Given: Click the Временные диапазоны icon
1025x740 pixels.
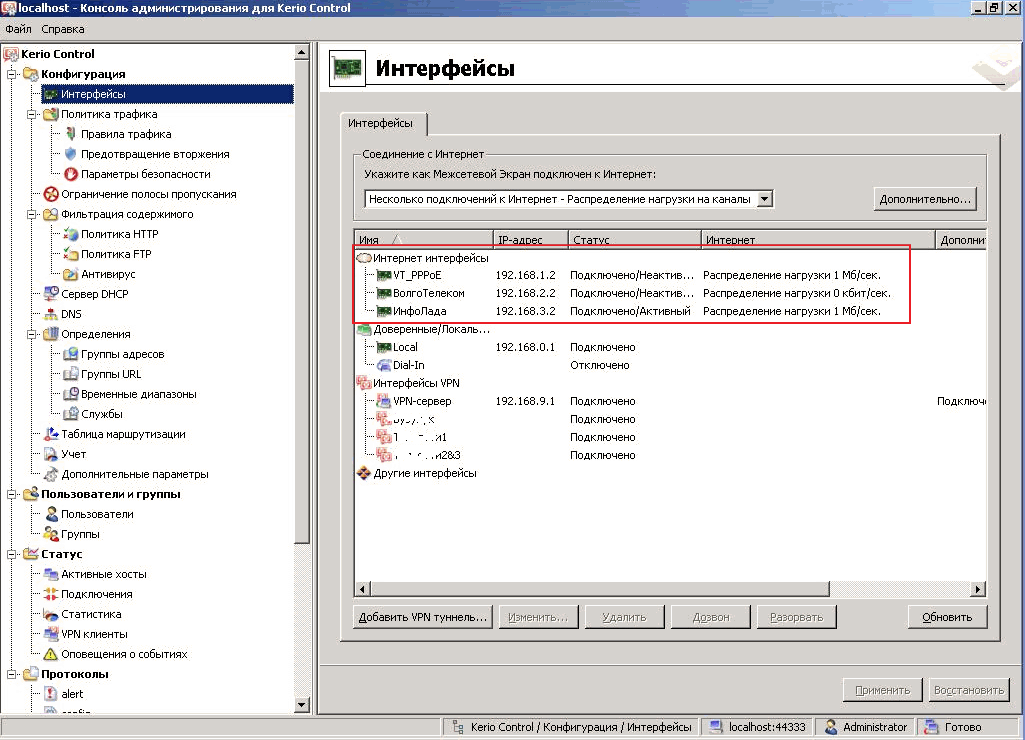Looking at the screenshot, I should click(71, 394).
